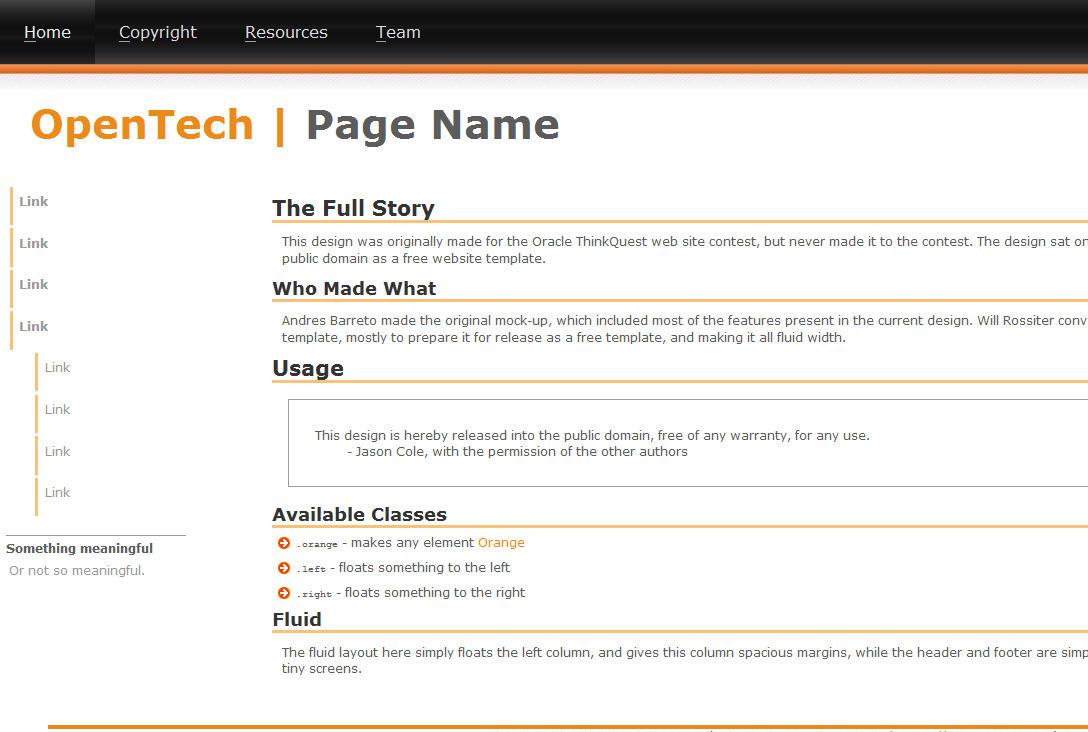Image resolution: width=1088 pixels, height=732 pixels.
Task: Click the gray 'Page Name' title text
Action: tap(432, 125)
